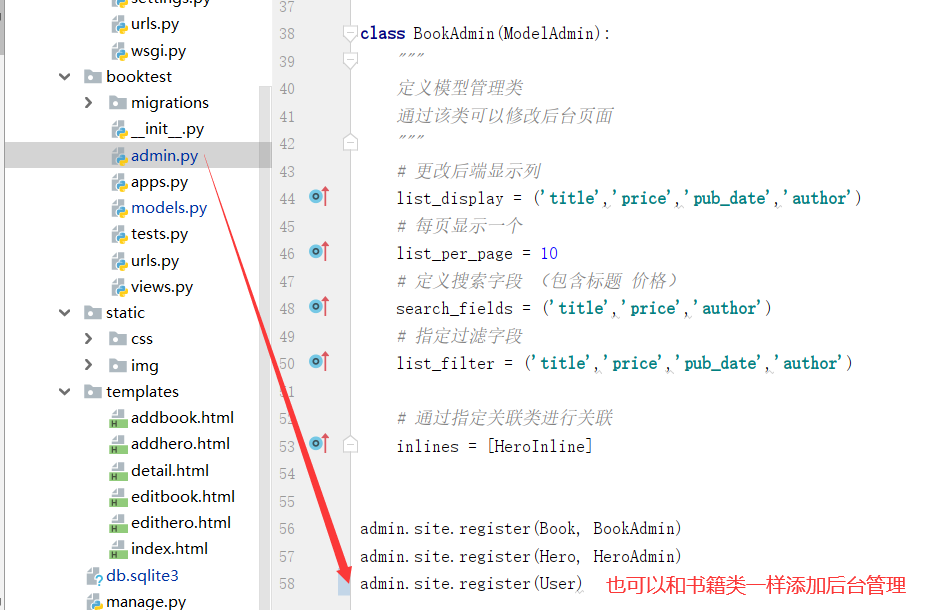Click 'admin.site.register(Hero, HeroAdmin)' line
Screen dimensions: 940x610
[520, 557]
